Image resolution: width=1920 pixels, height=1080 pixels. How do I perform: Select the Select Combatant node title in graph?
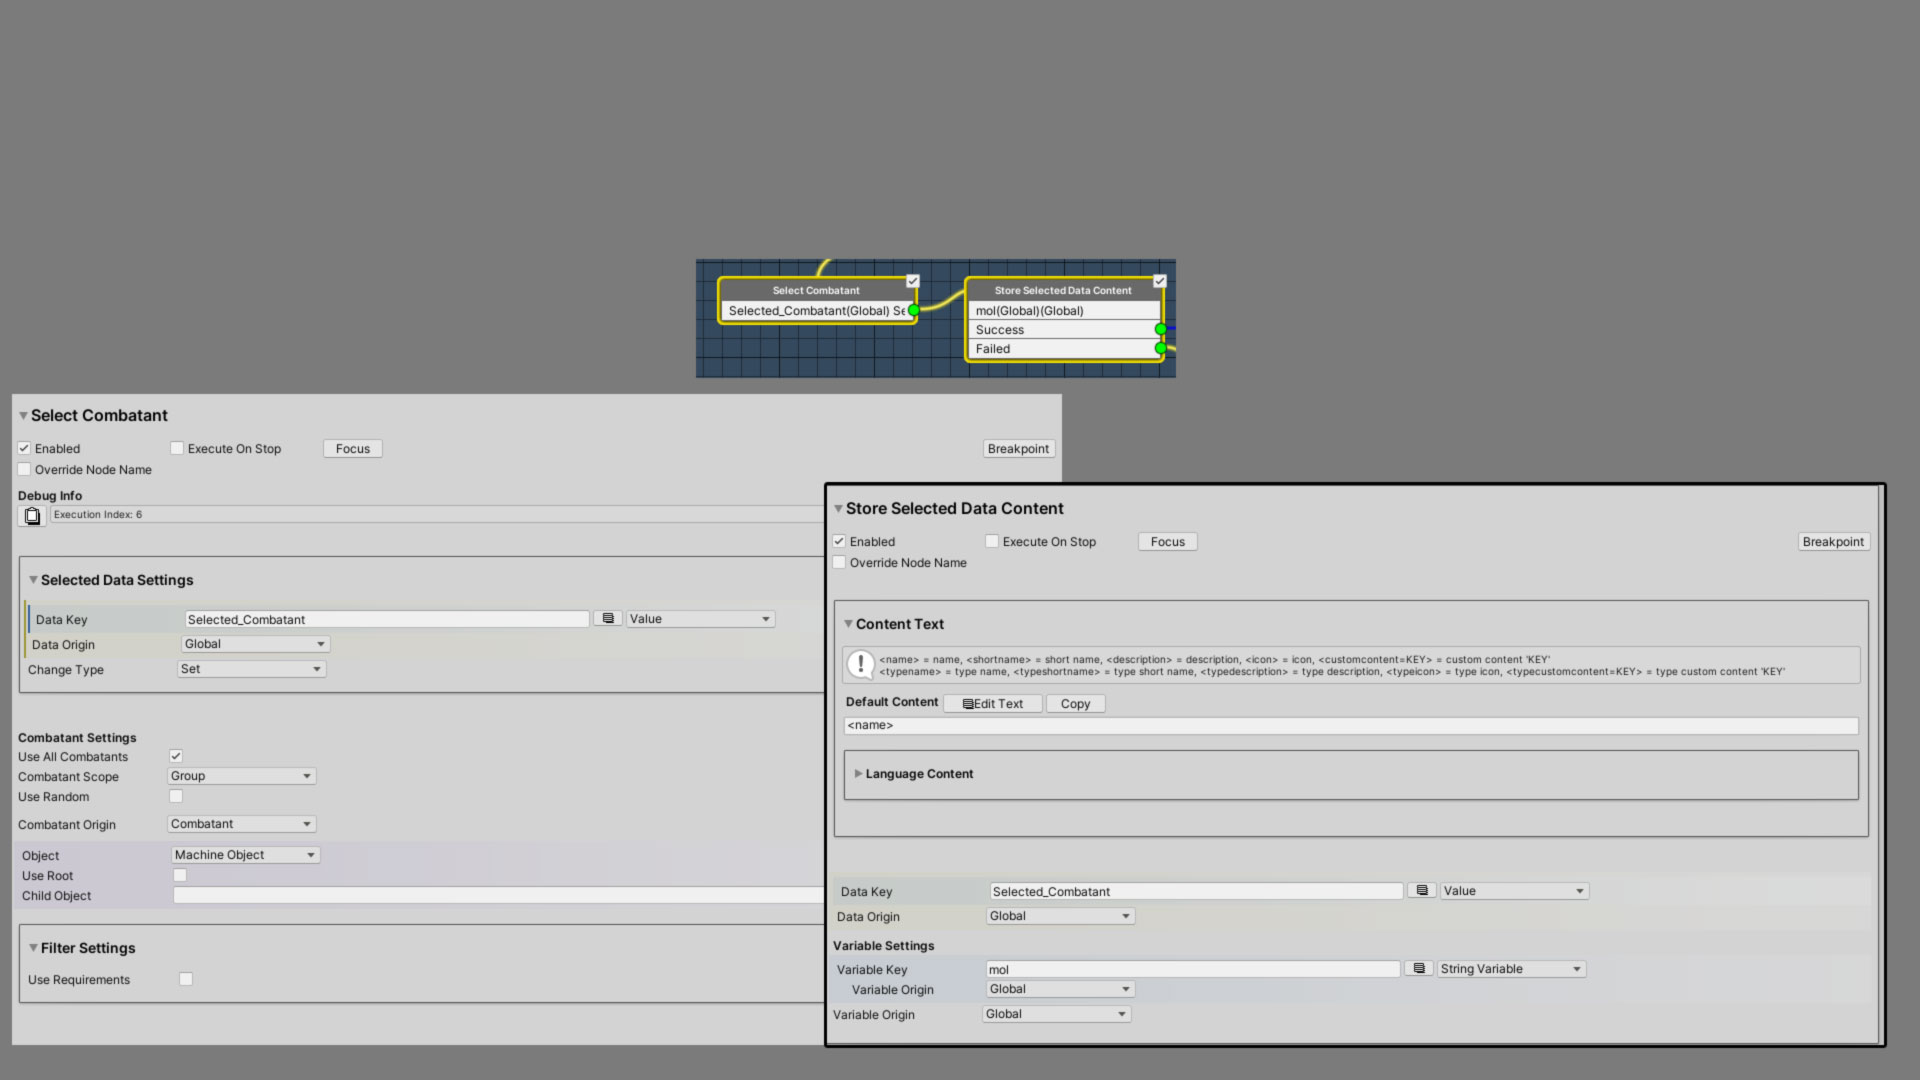[816, 291]
